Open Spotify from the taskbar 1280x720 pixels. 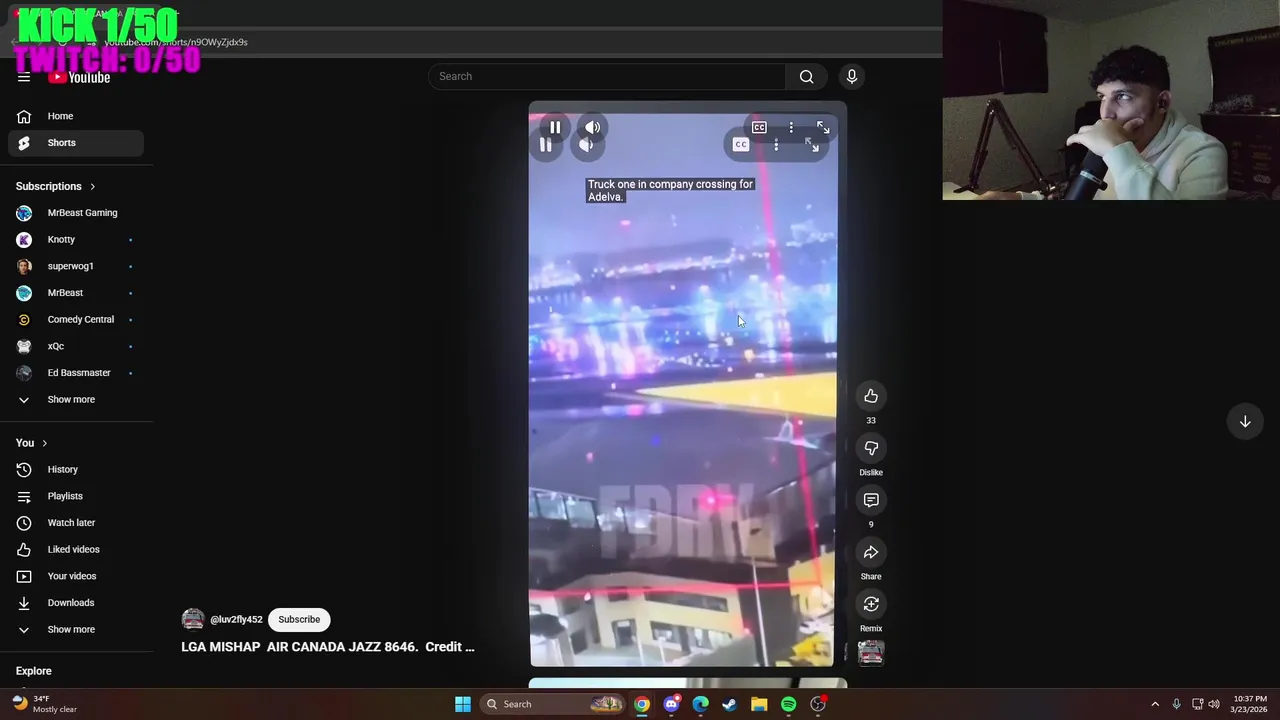(x=789, y=704)
